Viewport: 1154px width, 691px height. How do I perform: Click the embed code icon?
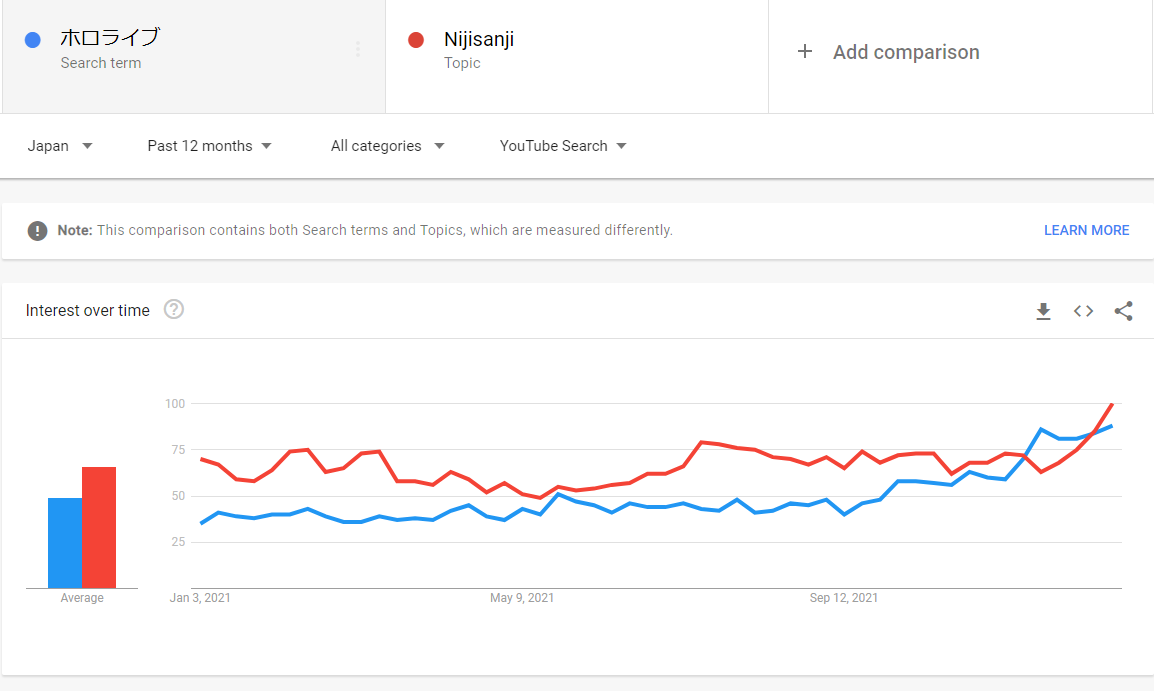coord(1083,311)
